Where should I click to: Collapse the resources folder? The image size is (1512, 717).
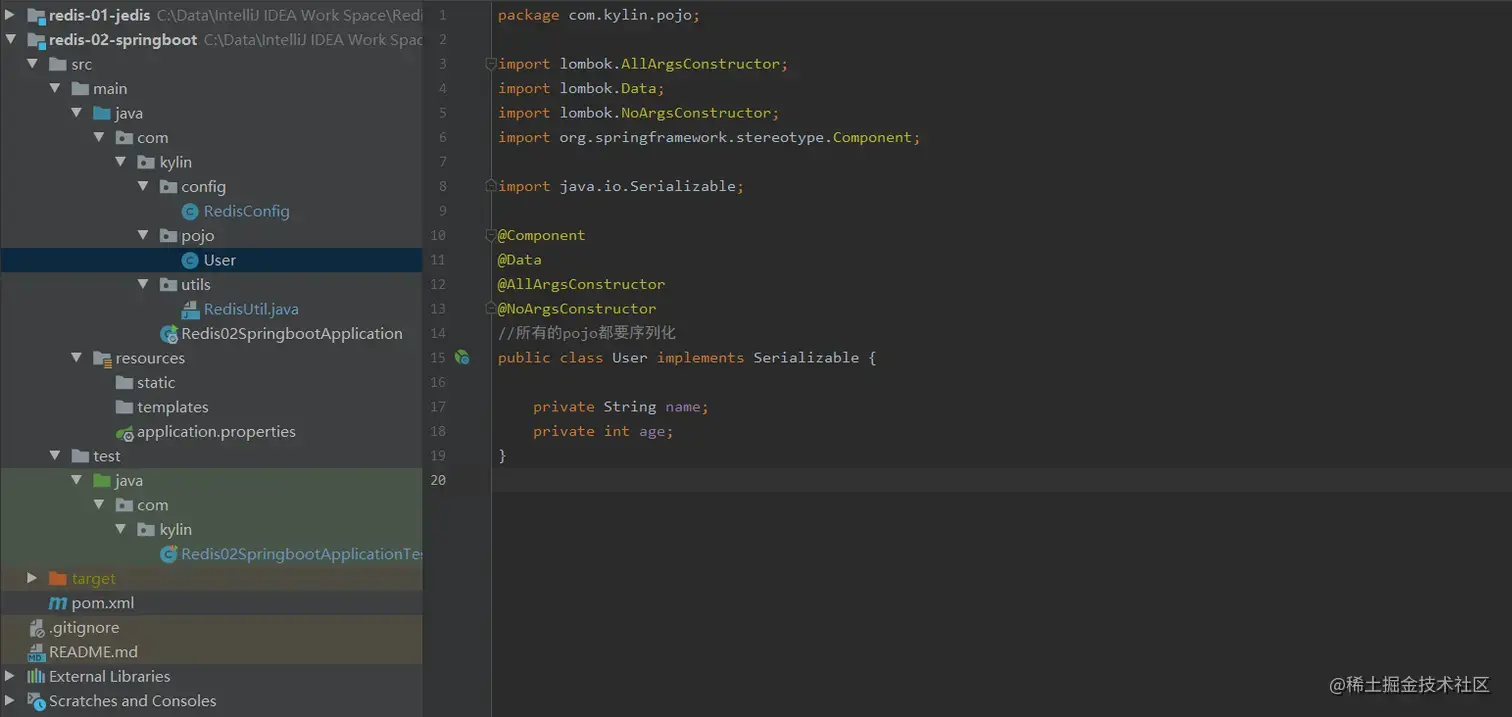click(77, 358)
